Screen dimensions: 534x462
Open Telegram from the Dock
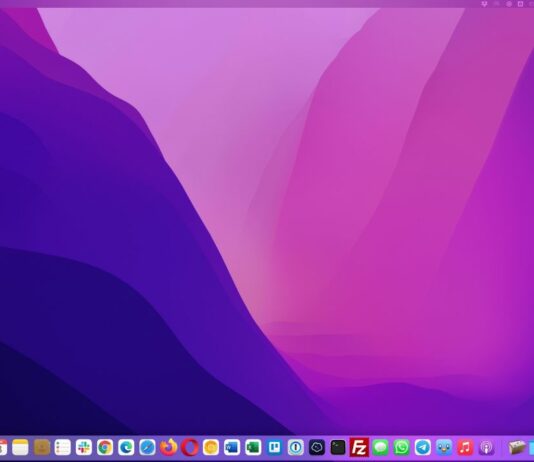(x=423, y=447)
